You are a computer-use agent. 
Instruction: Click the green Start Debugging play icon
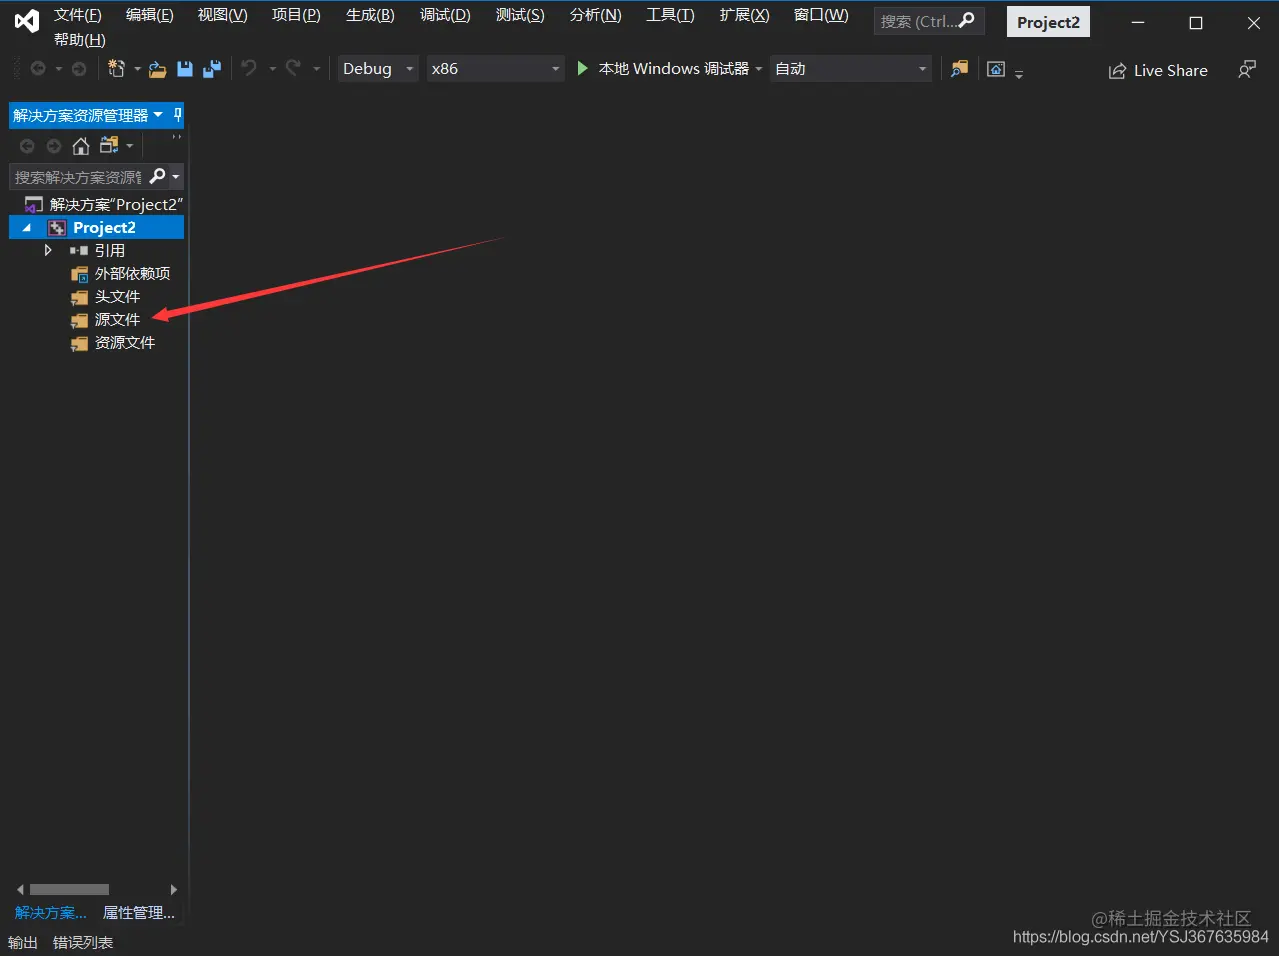(582, 68)
